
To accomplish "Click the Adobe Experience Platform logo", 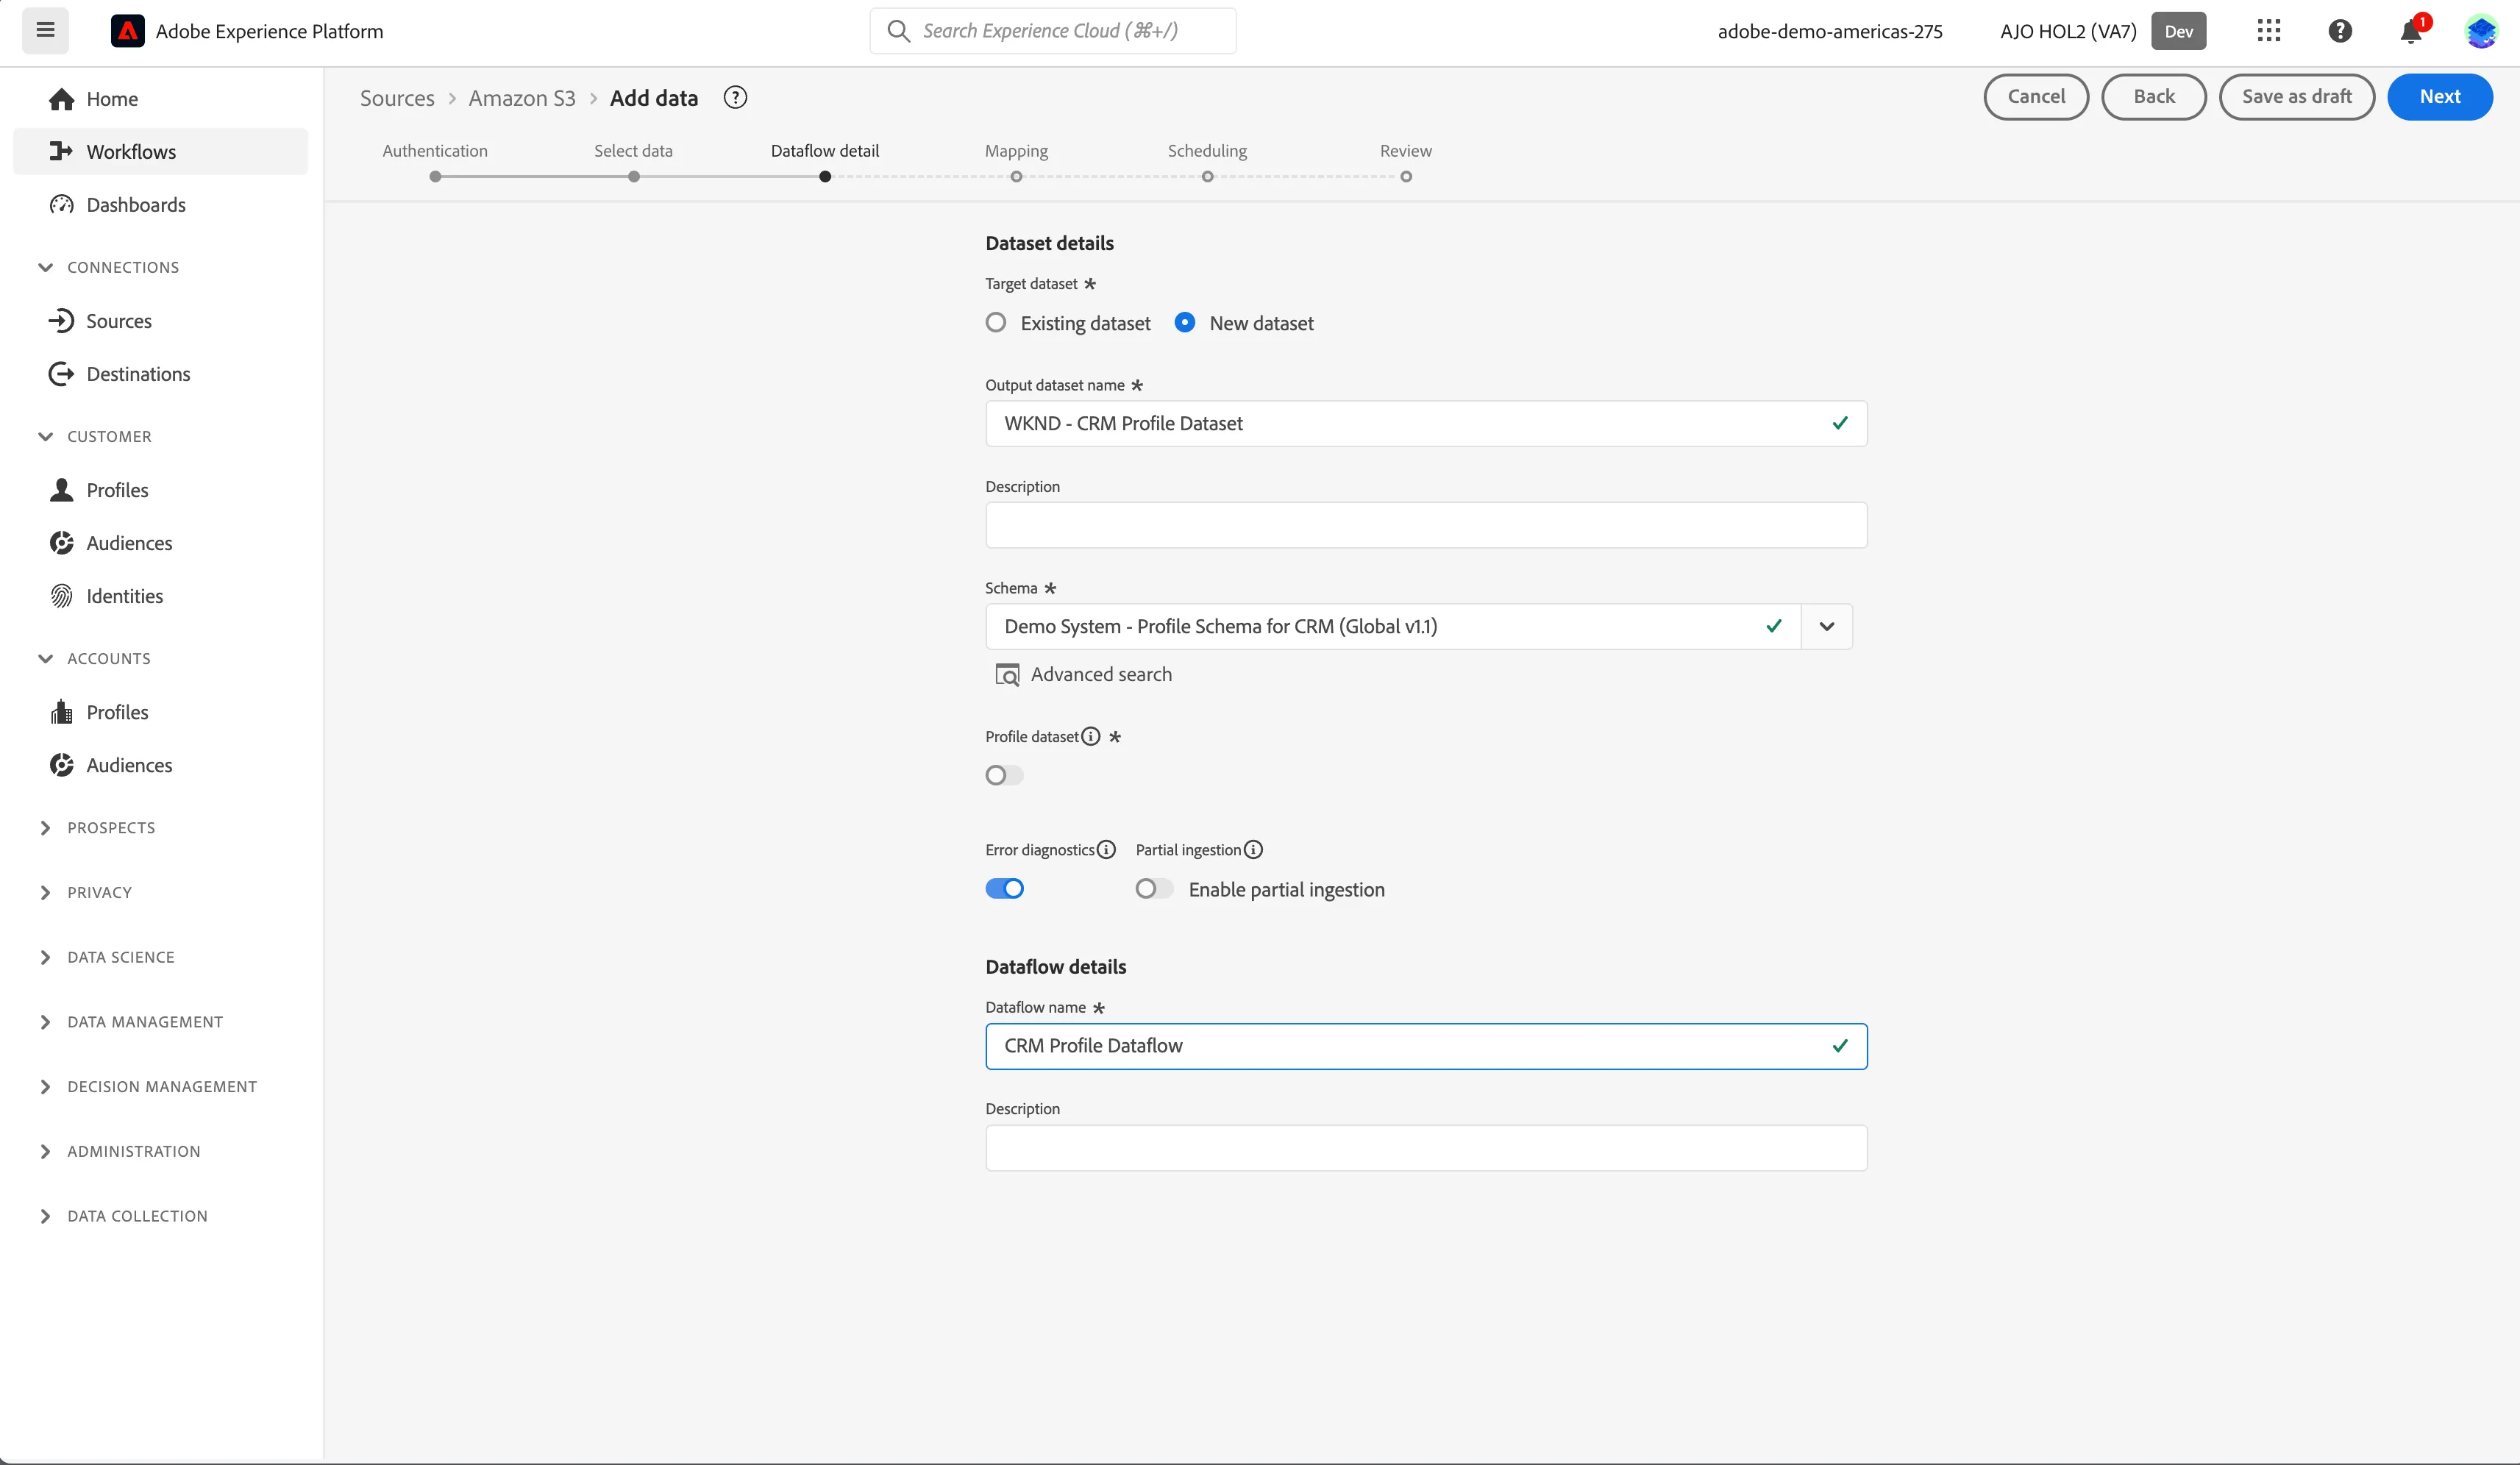I will 127,31.
